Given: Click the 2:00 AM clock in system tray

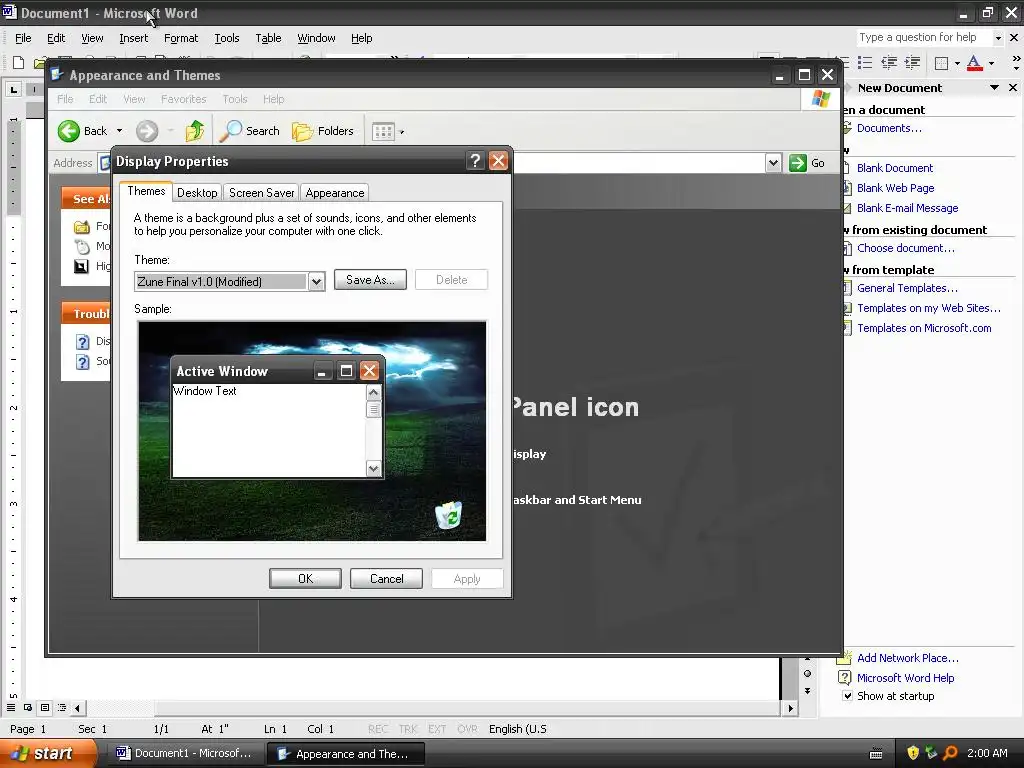Looking at the screenshot, I should coord(987,753).
